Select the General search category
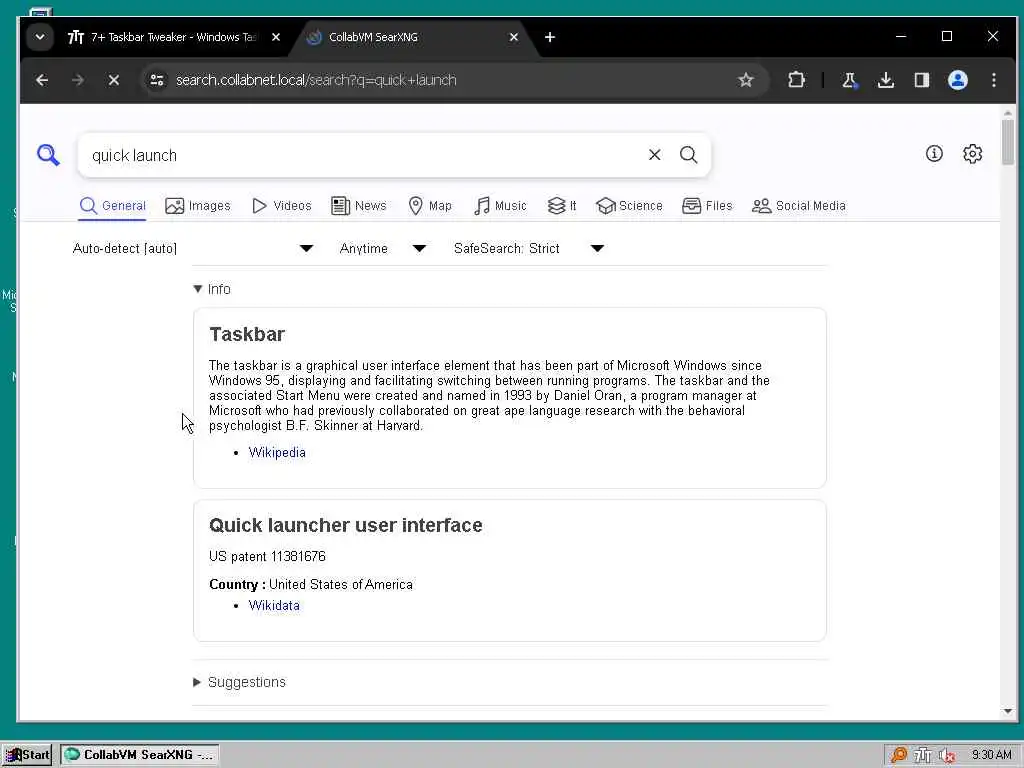The height and width of the screenshot is (768, 1024). [x=112, y=206]
